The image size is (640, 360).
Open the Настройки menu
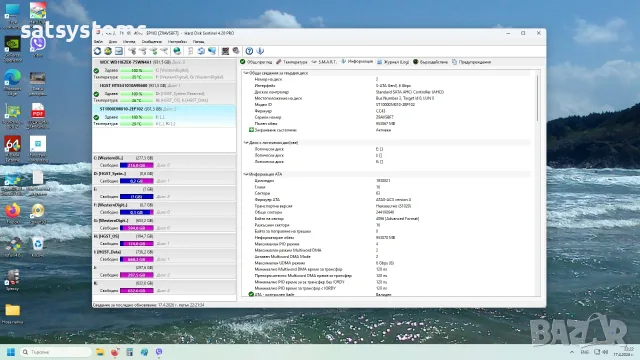coord(177,42)
